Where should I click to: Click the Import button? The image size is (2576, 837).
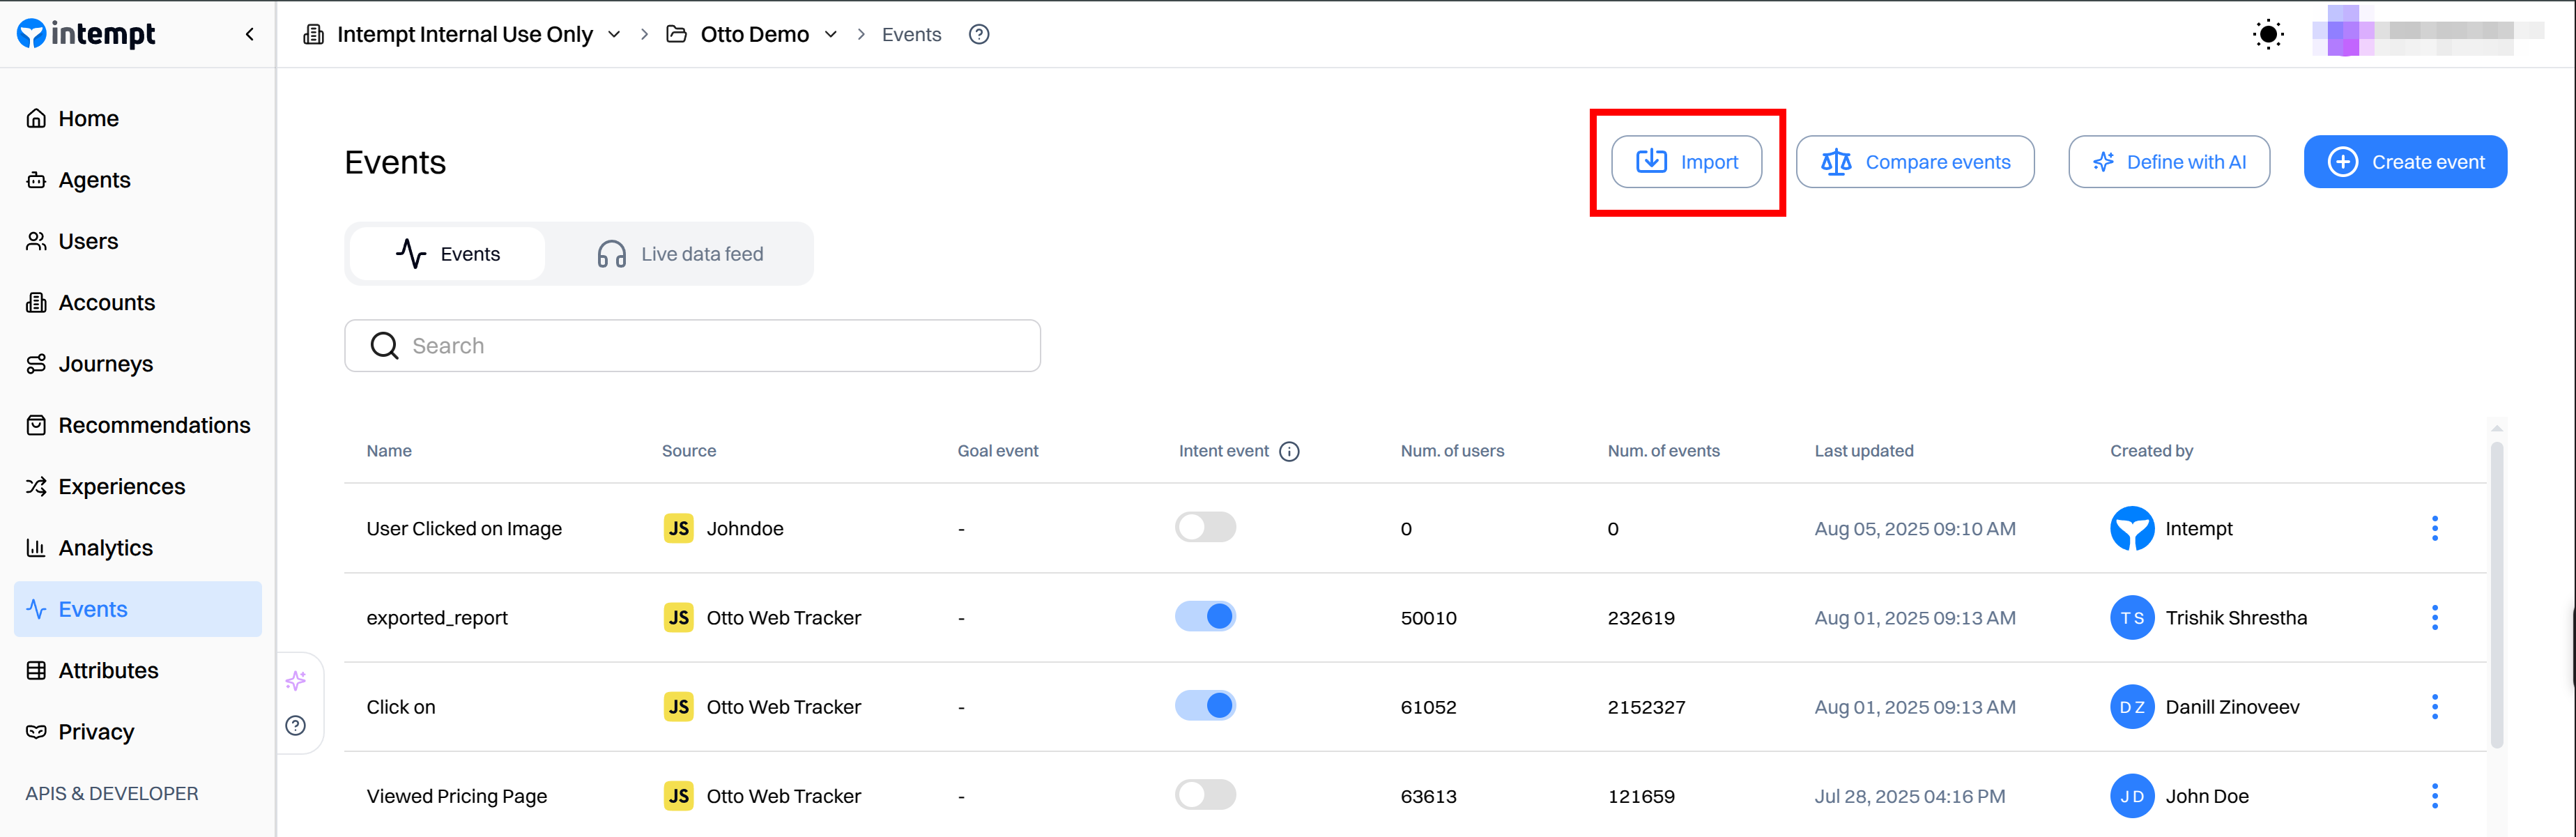point(1686,162)
